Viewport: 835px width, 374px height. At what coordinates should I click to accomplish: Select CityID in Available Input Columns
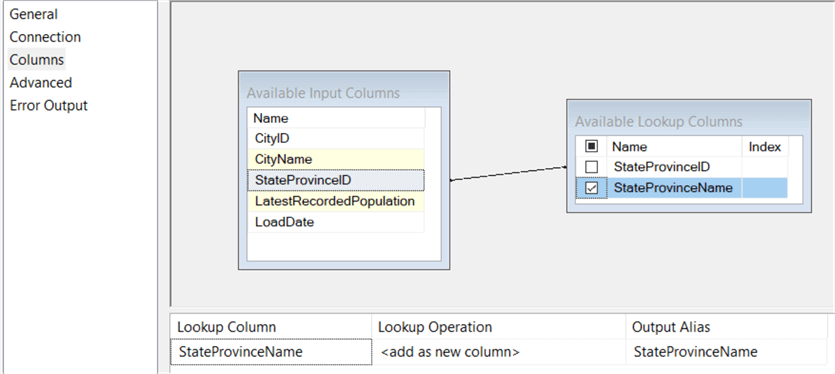pos(336,139)
